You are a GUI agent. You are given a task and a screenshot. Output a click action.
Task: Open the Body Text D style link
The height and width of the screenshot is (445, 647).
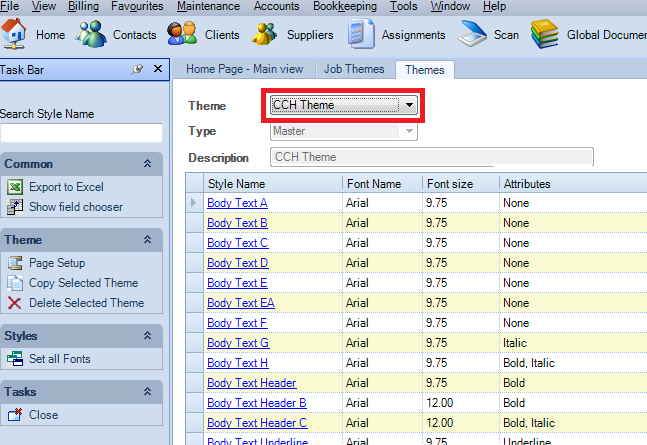[238, 263]
